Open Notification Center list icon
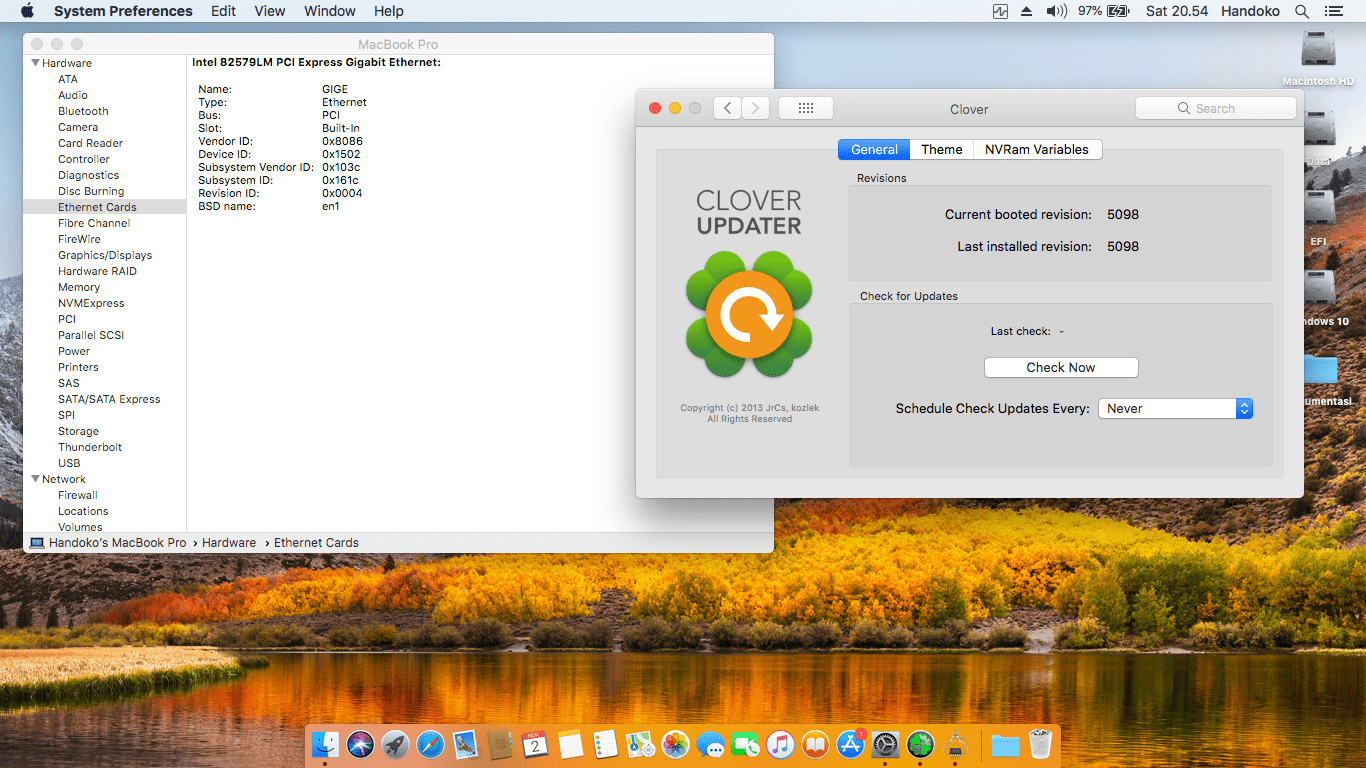The width and height of the screenshot is (1366, 768). coord(1333,11)
